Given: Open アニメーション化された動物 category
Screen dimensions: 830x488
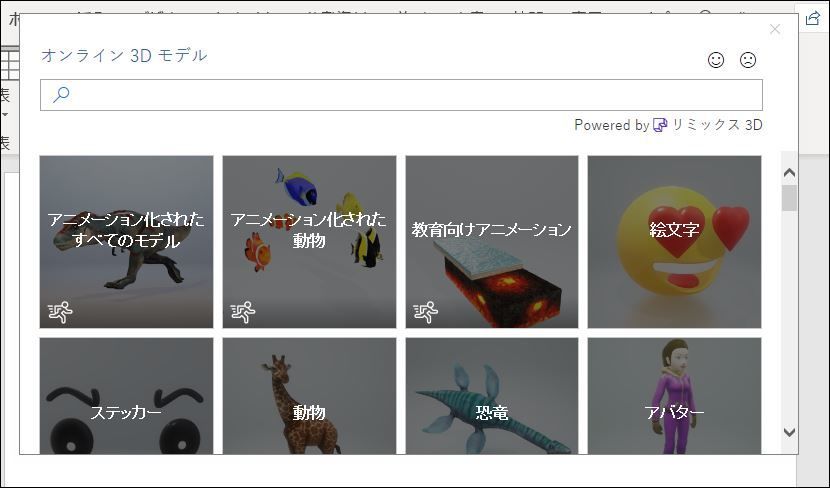Looking at the screenshot, I should tap(309, 242).
